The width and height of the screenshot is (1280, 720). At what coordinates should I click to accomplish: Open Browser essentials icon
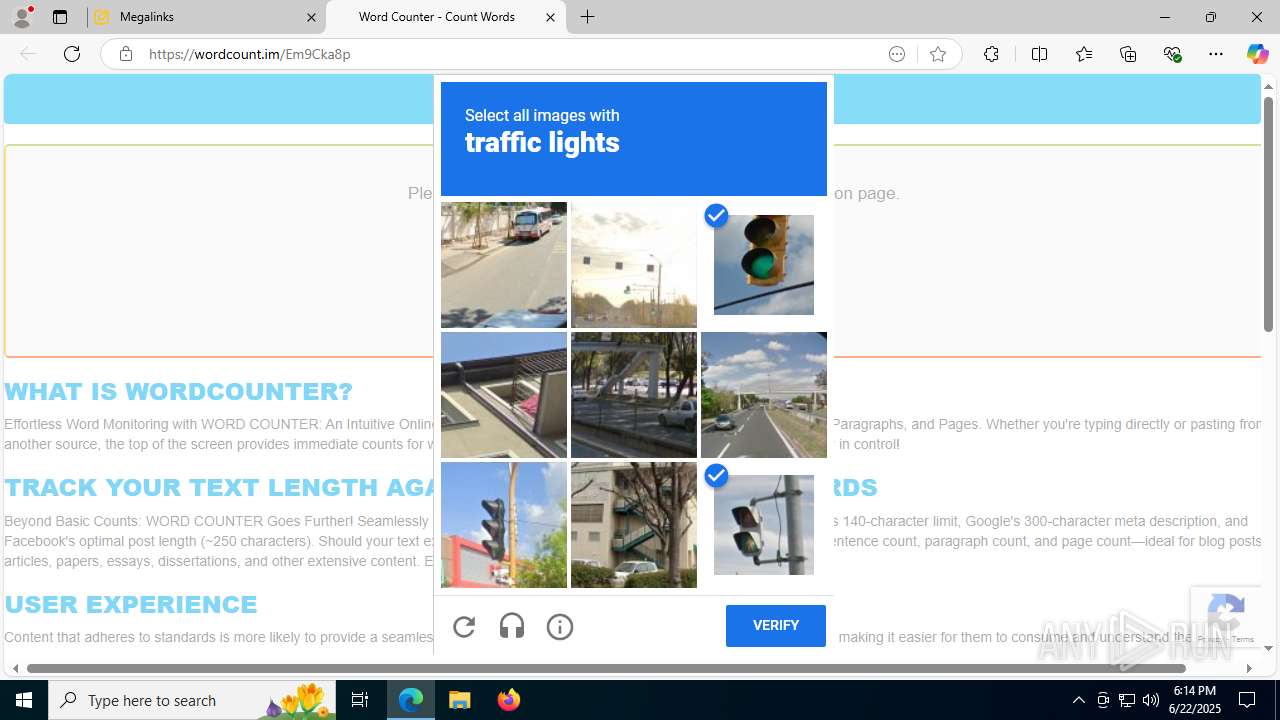pyautogui.click(x=1173, y=54)
